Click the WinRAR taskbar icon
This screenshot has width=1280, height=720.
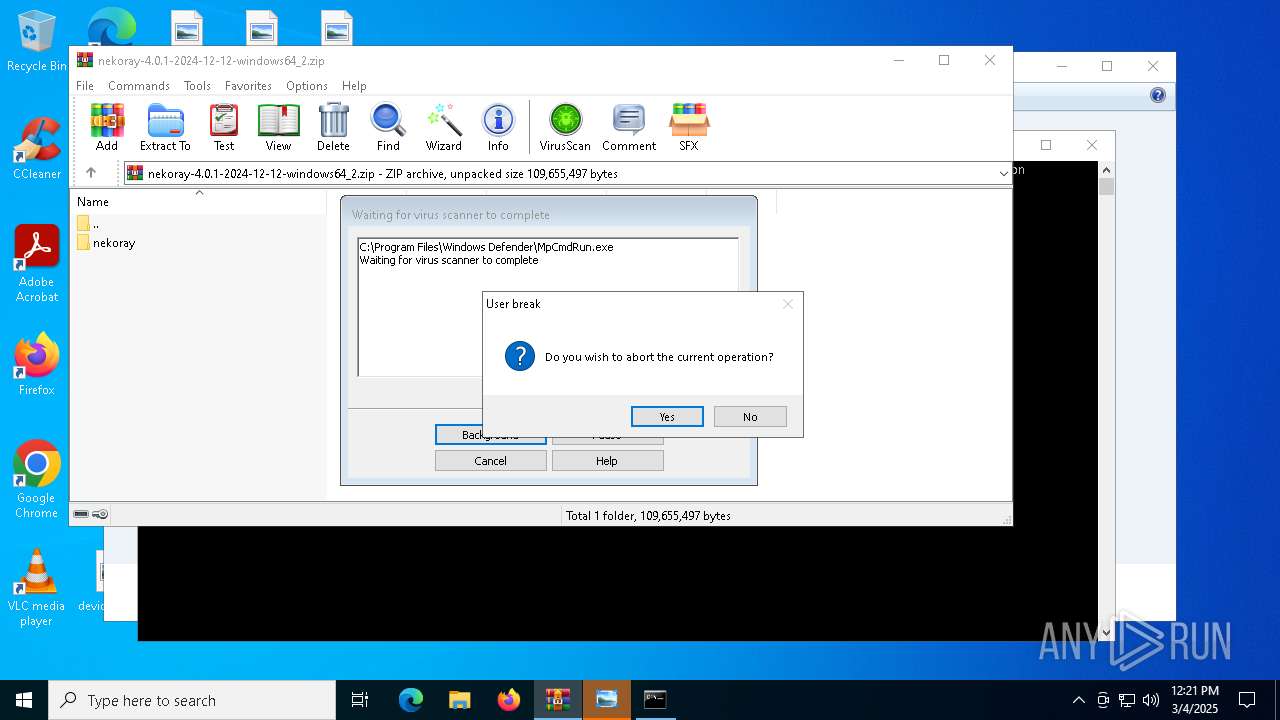(x=557, y=700)
